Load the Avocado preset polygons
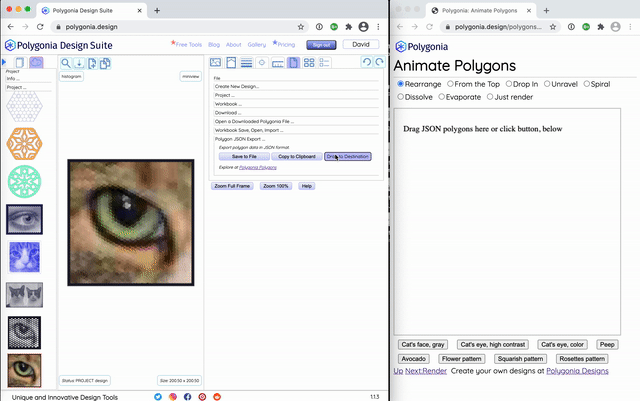This screenshot has height=401, width=640. (413, 359)
